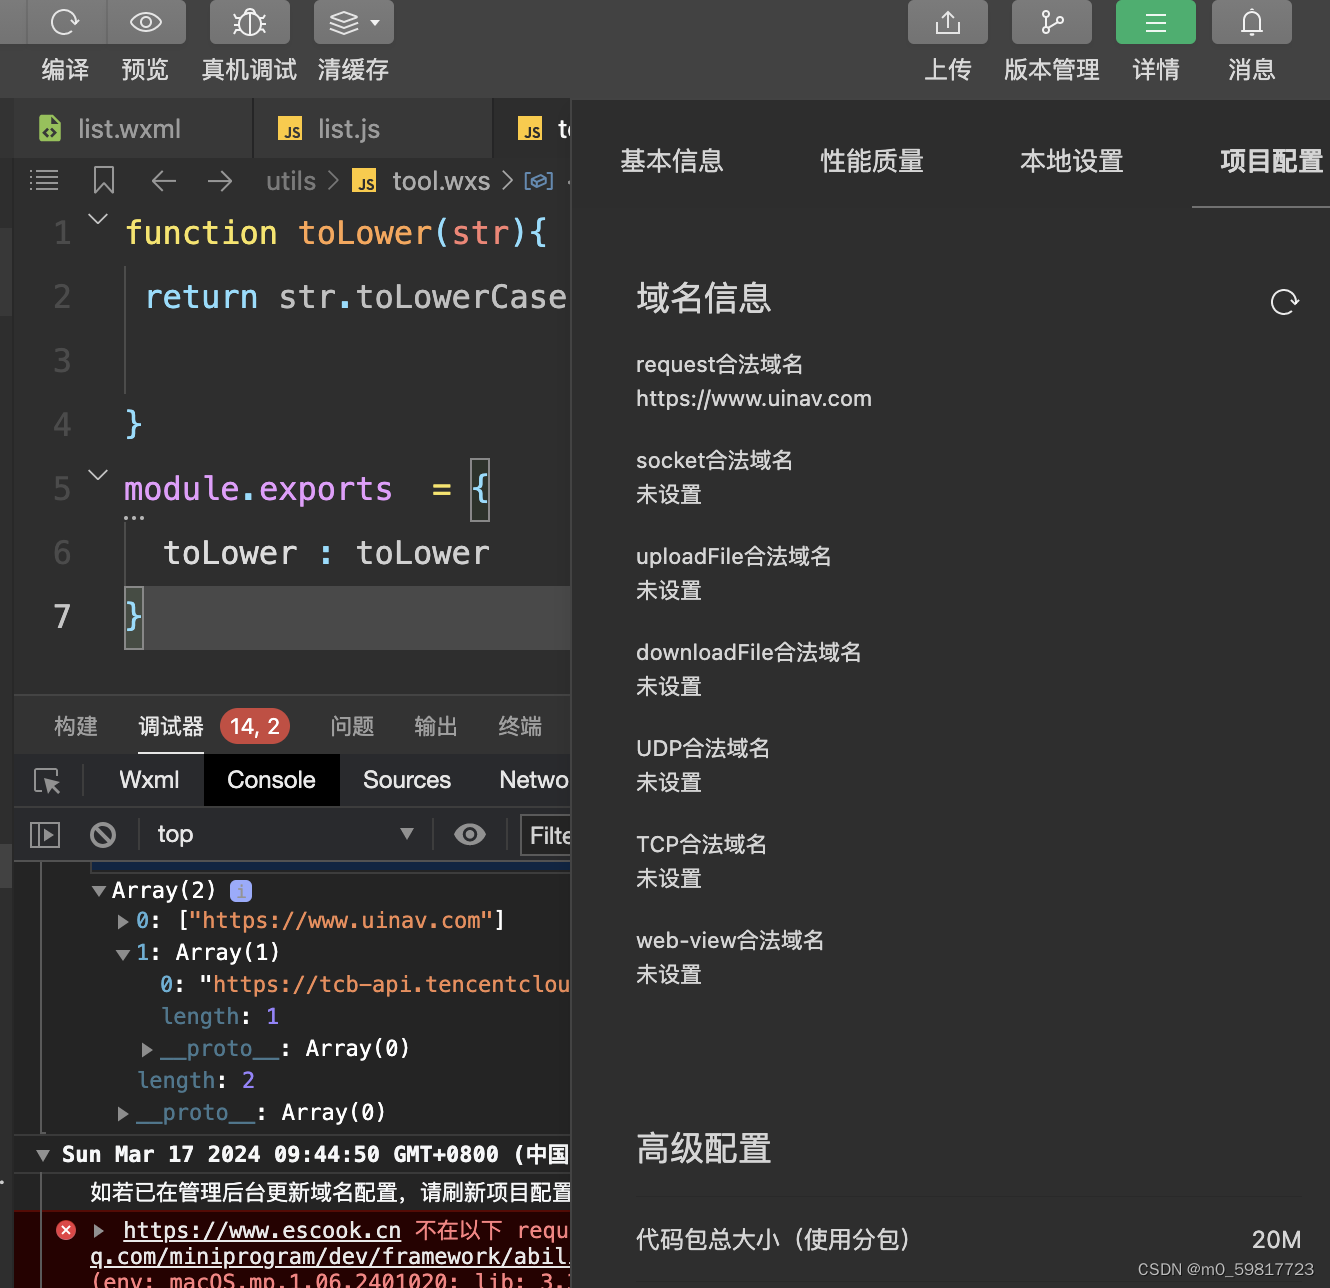Switch to the Network devtools tab
The width and height of the screenshot is (1330, 1288).
(x=534, y=780)
